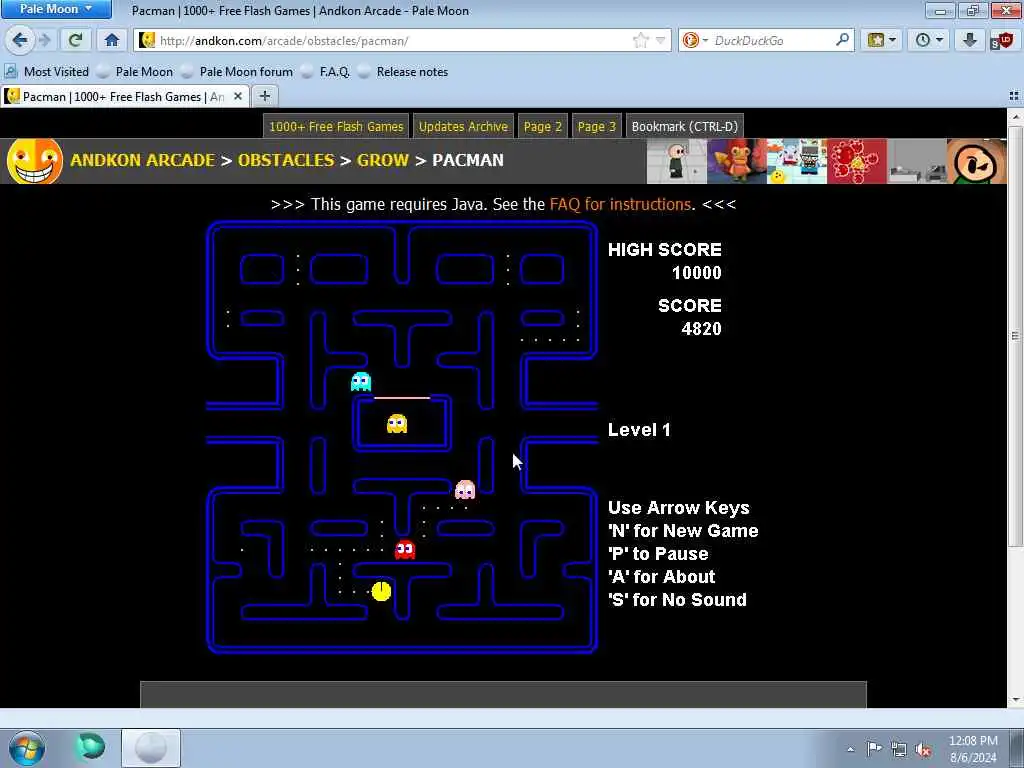This screenshot has width=1024, height=768.
Task: Click the red bubbles game thumbnail
Action: tap(857, 161)
